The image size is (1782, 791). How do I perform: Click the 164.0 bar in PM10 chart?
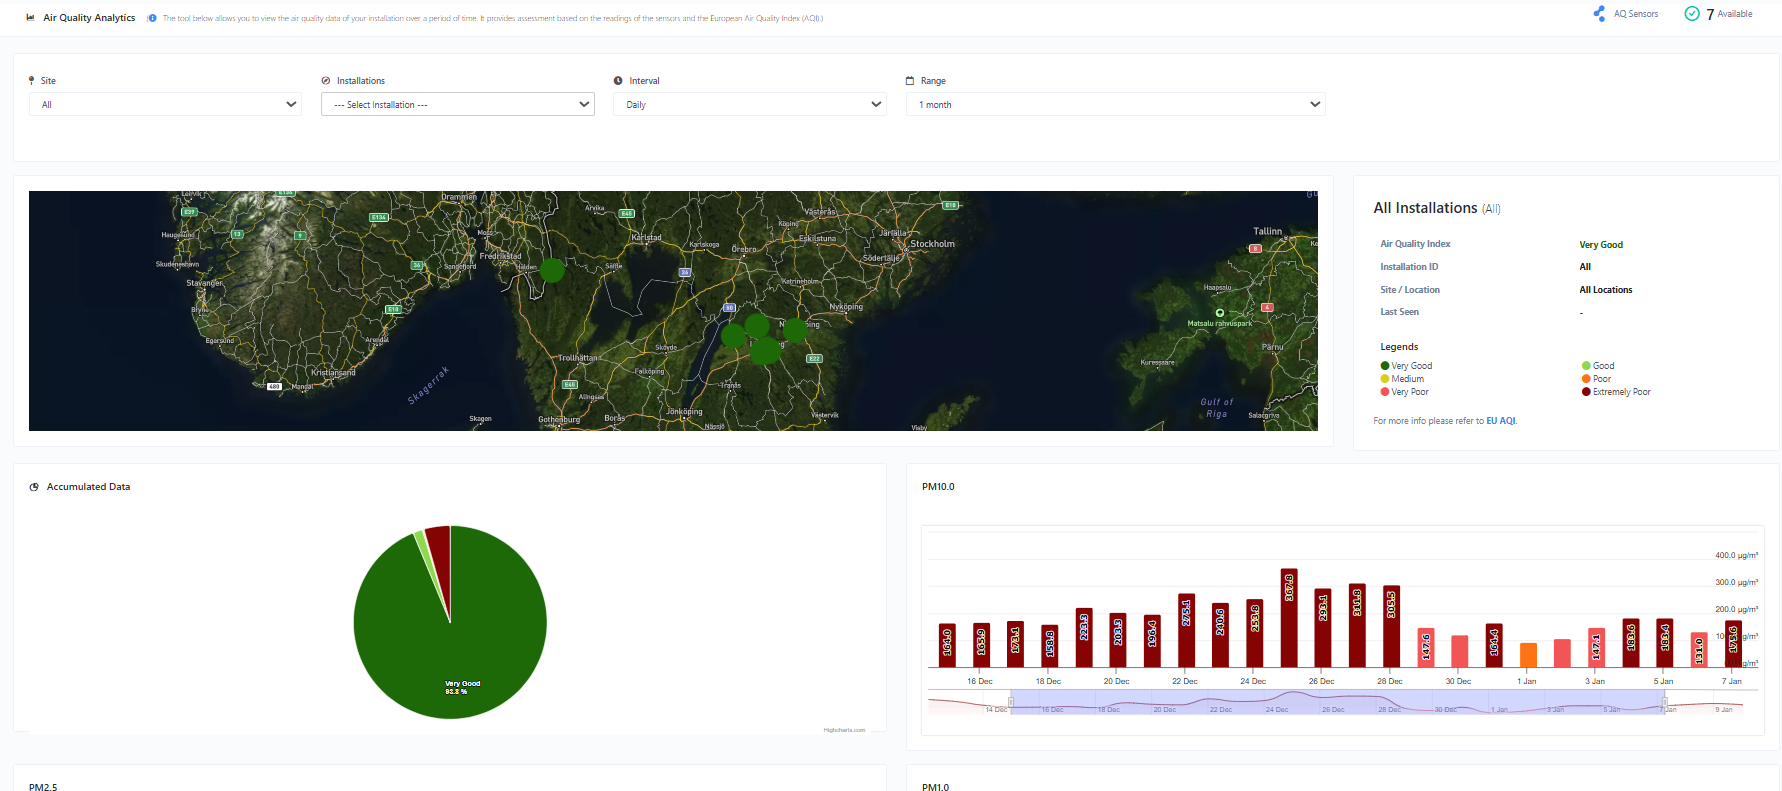coord(947,645)
